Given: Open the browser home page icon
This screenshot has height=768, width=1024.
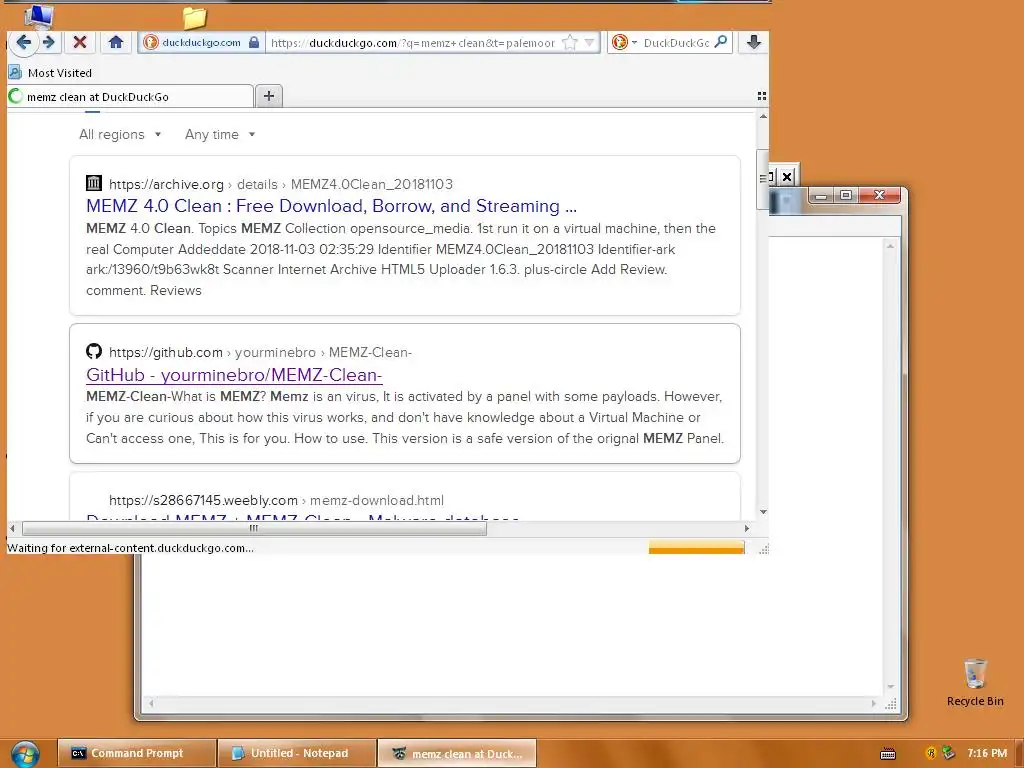Looking at the screenshot, I should [116, 42].
